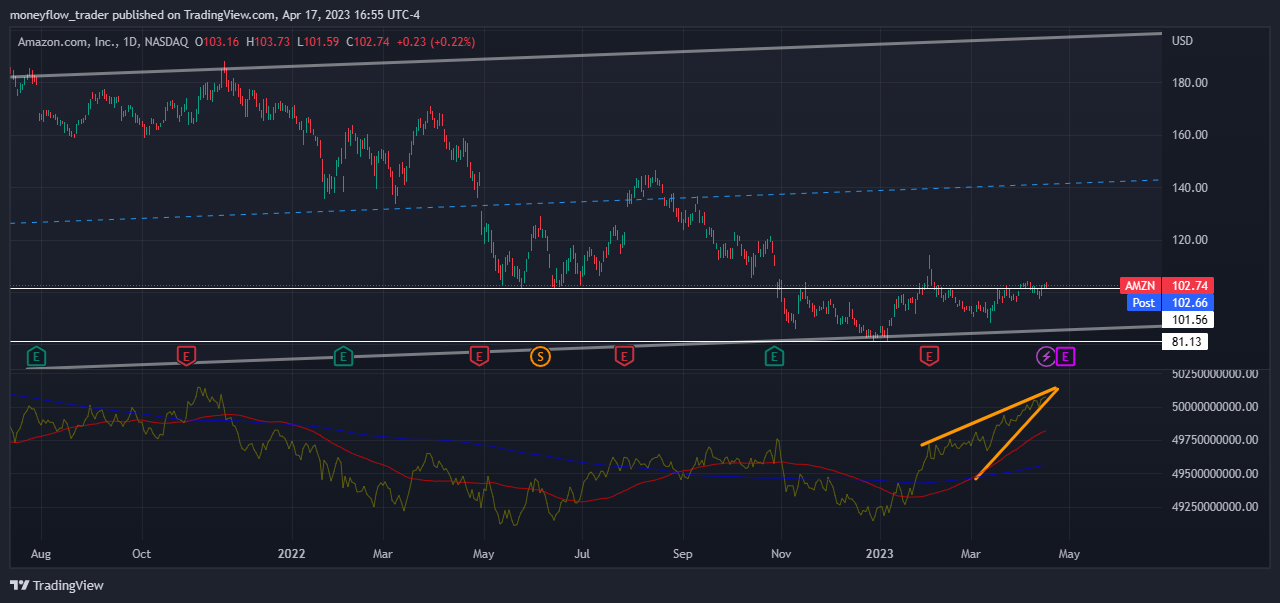Click the 160.00 price axis label

pyautogui.click(x=1189, y=135)
